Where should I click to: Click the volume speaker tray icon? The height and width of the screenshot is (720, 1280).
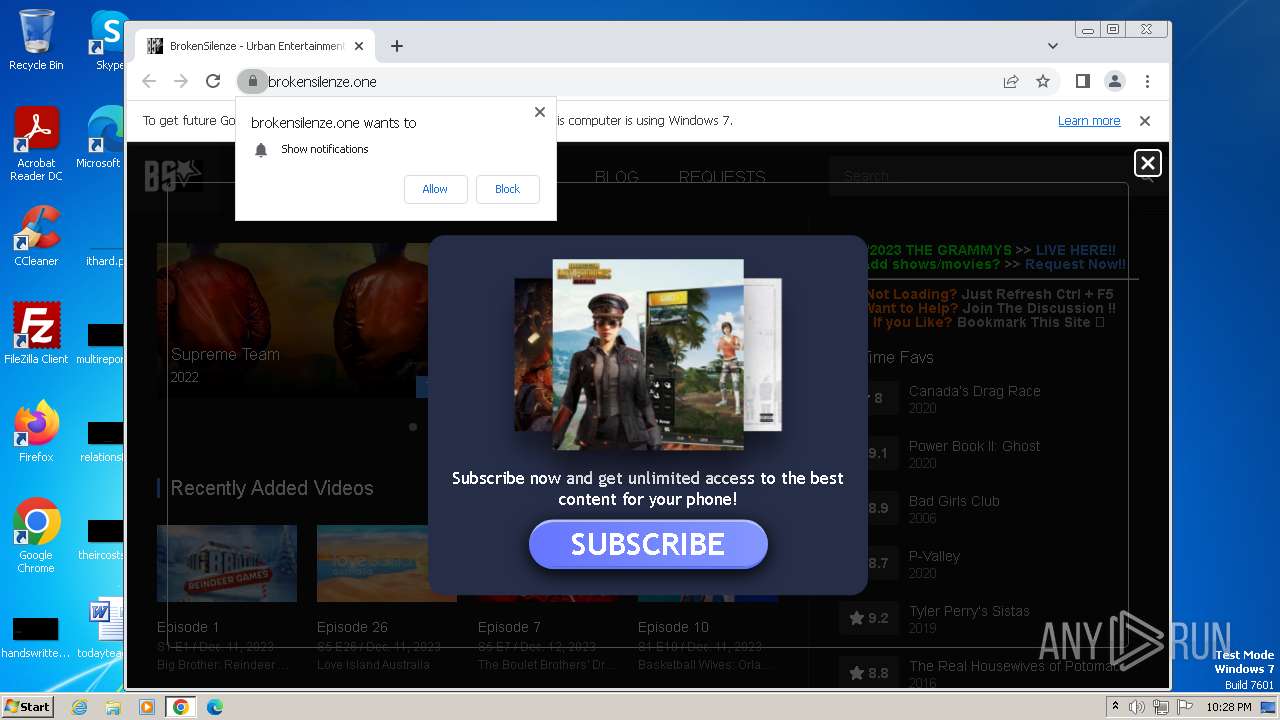1137,707
